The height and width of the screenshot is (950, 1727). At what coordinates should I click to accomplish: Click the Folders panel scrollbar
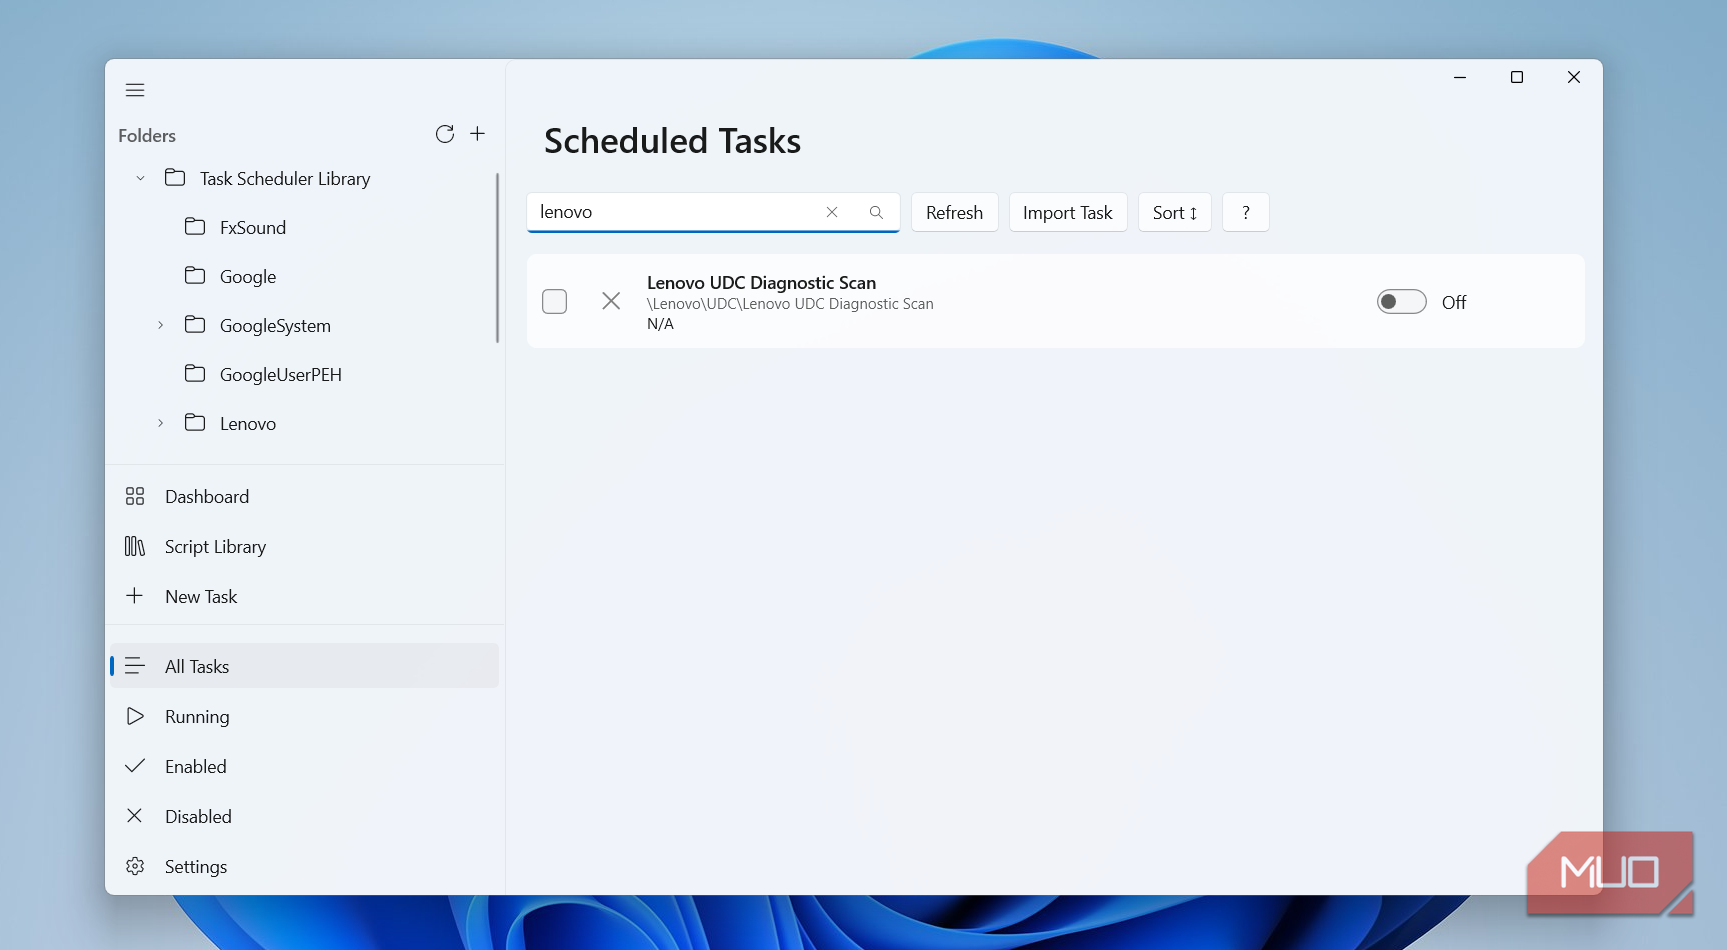tap(497, 258)
